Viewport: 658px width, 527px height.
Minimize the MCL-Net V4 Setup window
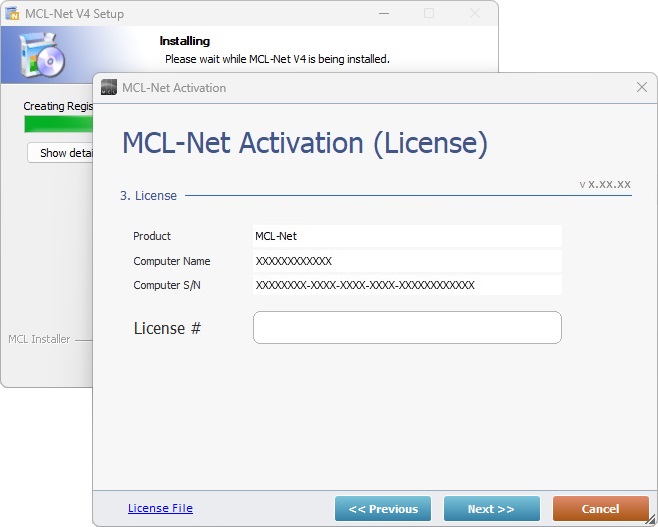click(384, 13)
